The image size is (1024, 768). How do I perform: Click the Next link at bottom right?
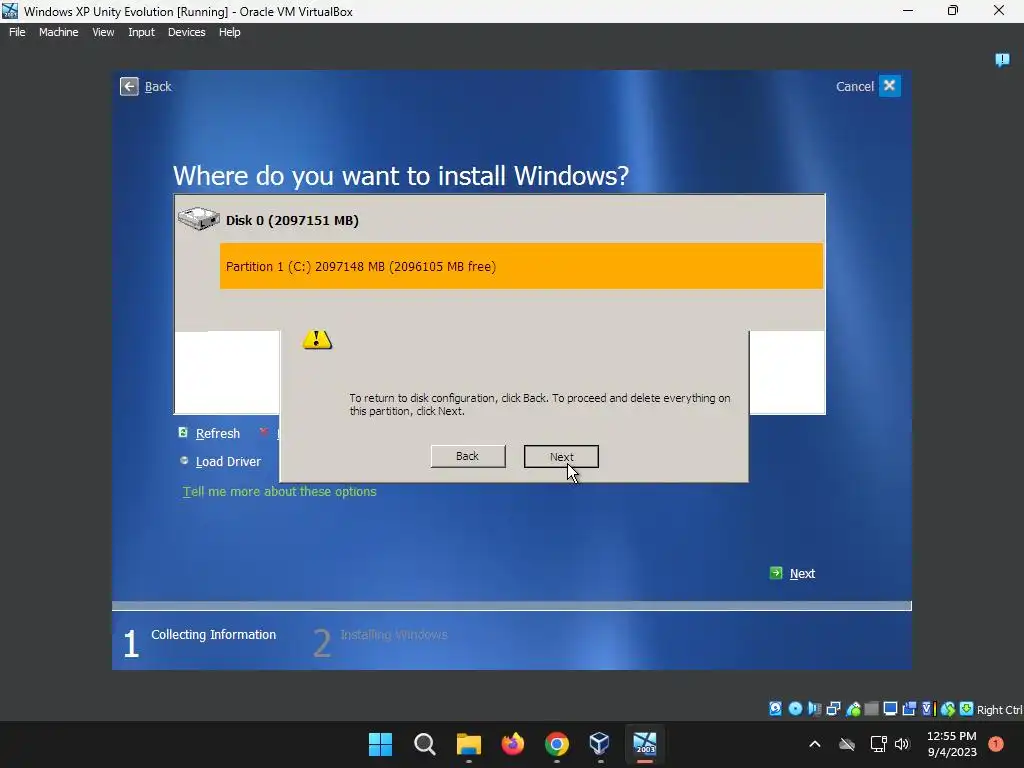click(802, 573)
